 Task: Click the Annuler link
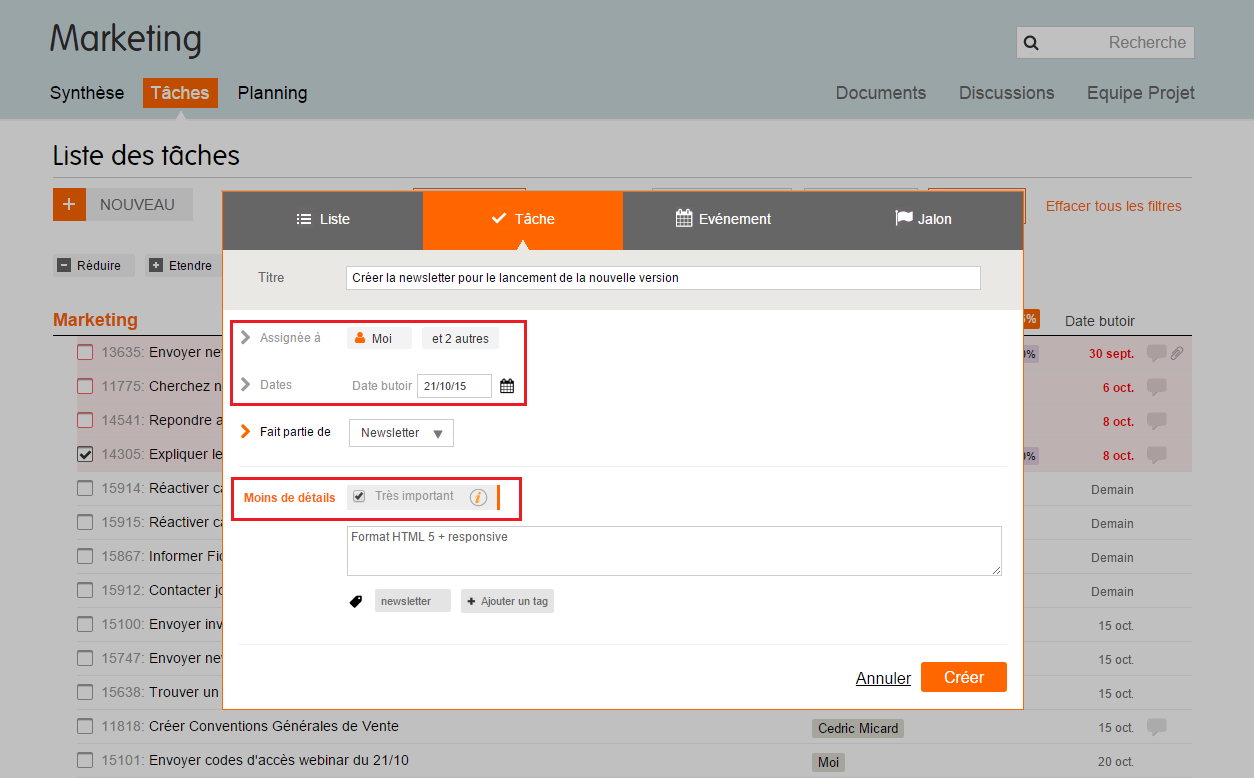883,678
